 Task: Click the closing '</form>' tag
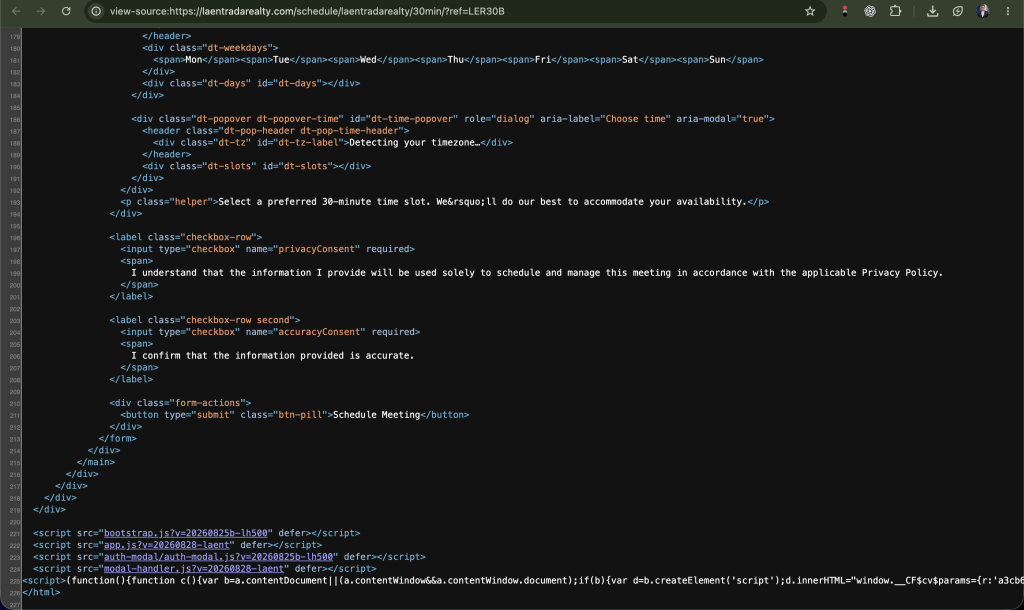(x=118, y=438)
